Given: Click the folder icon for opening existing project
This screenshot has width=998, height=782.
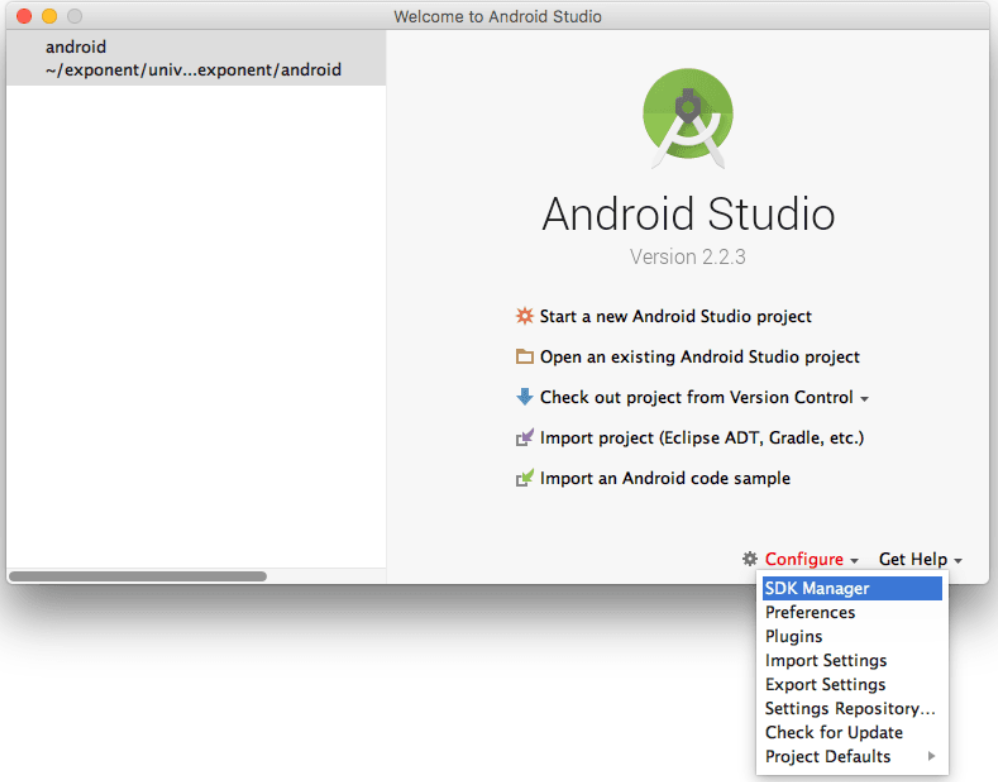Looking at the screenshot, I should click(524, 356).
